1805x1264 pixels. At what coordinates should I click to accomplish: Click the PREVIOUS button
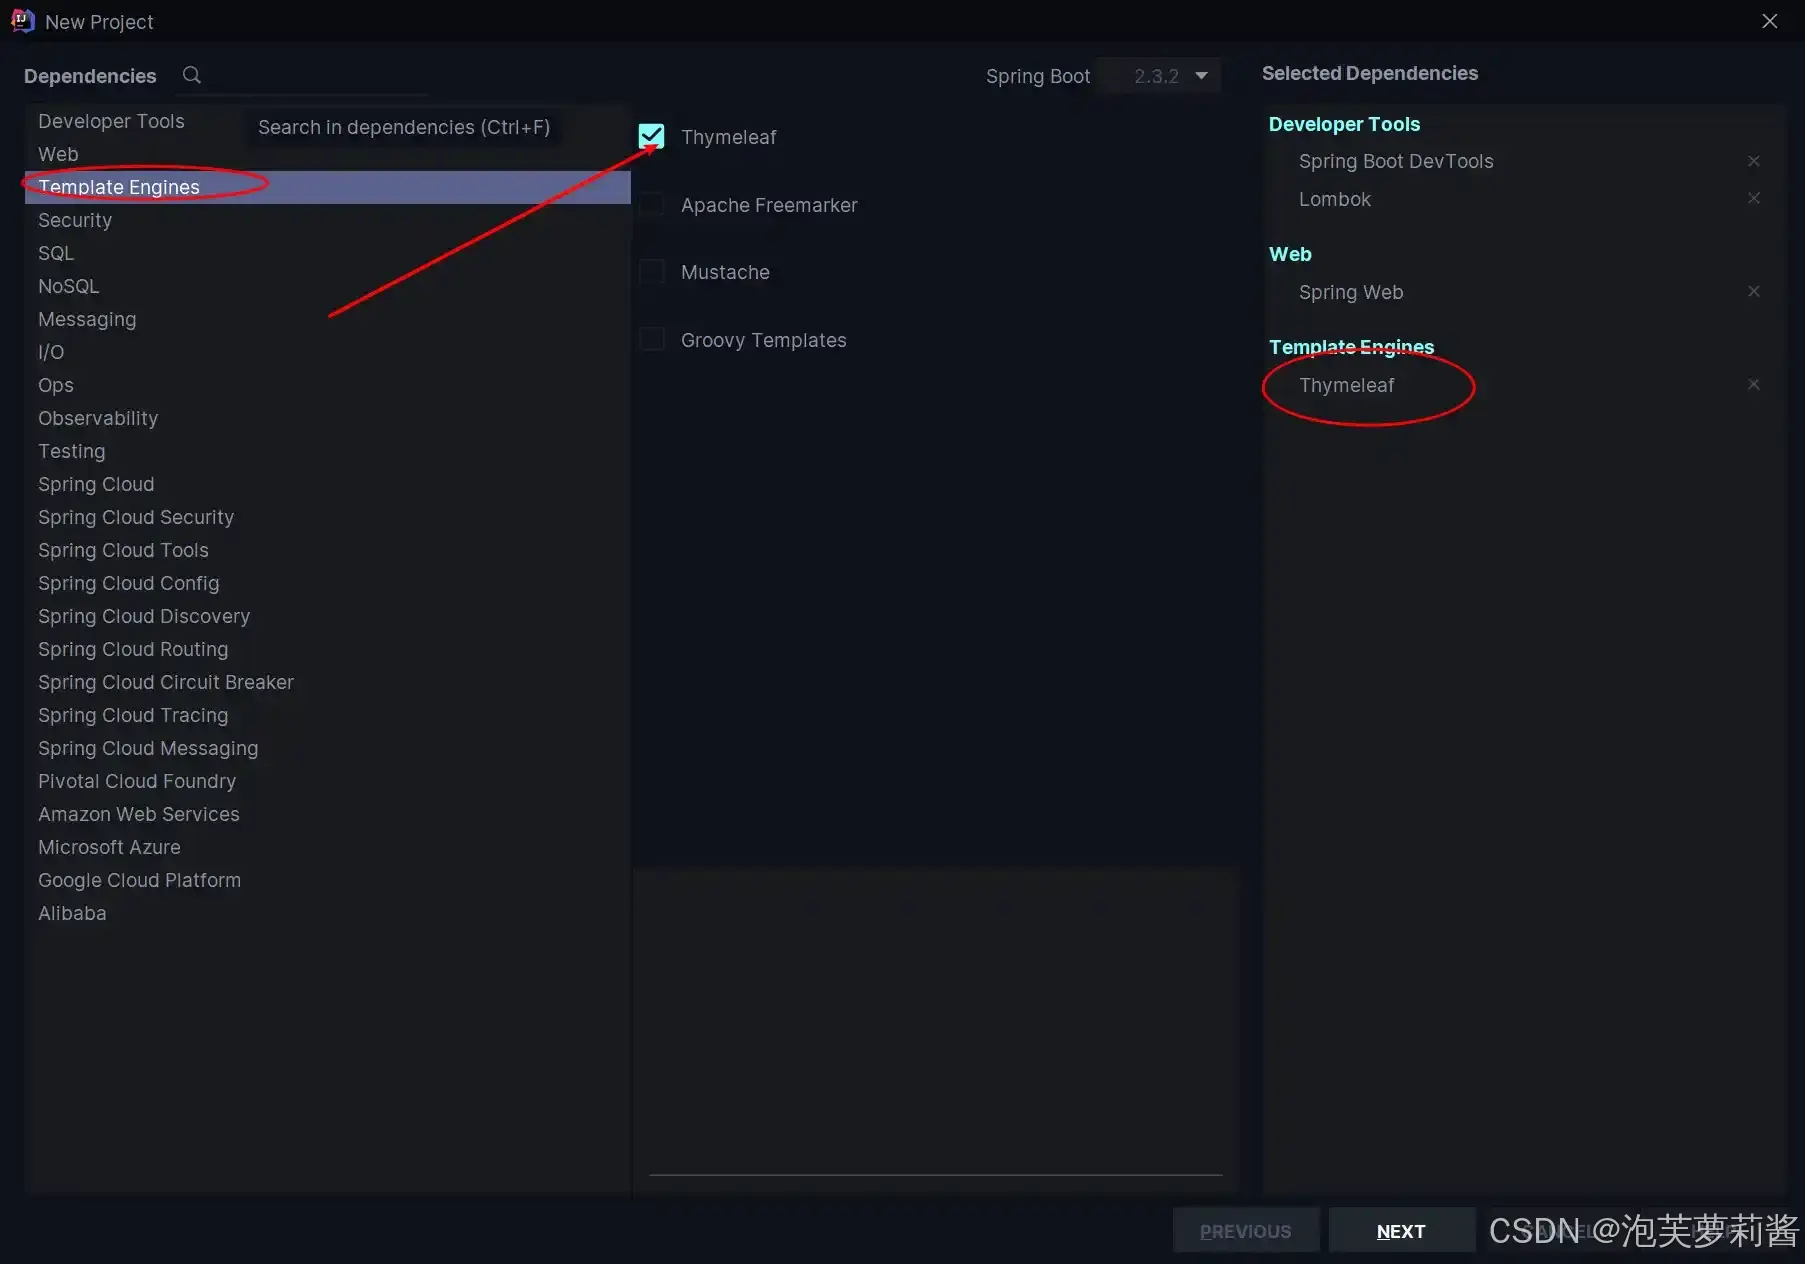1246,1231
